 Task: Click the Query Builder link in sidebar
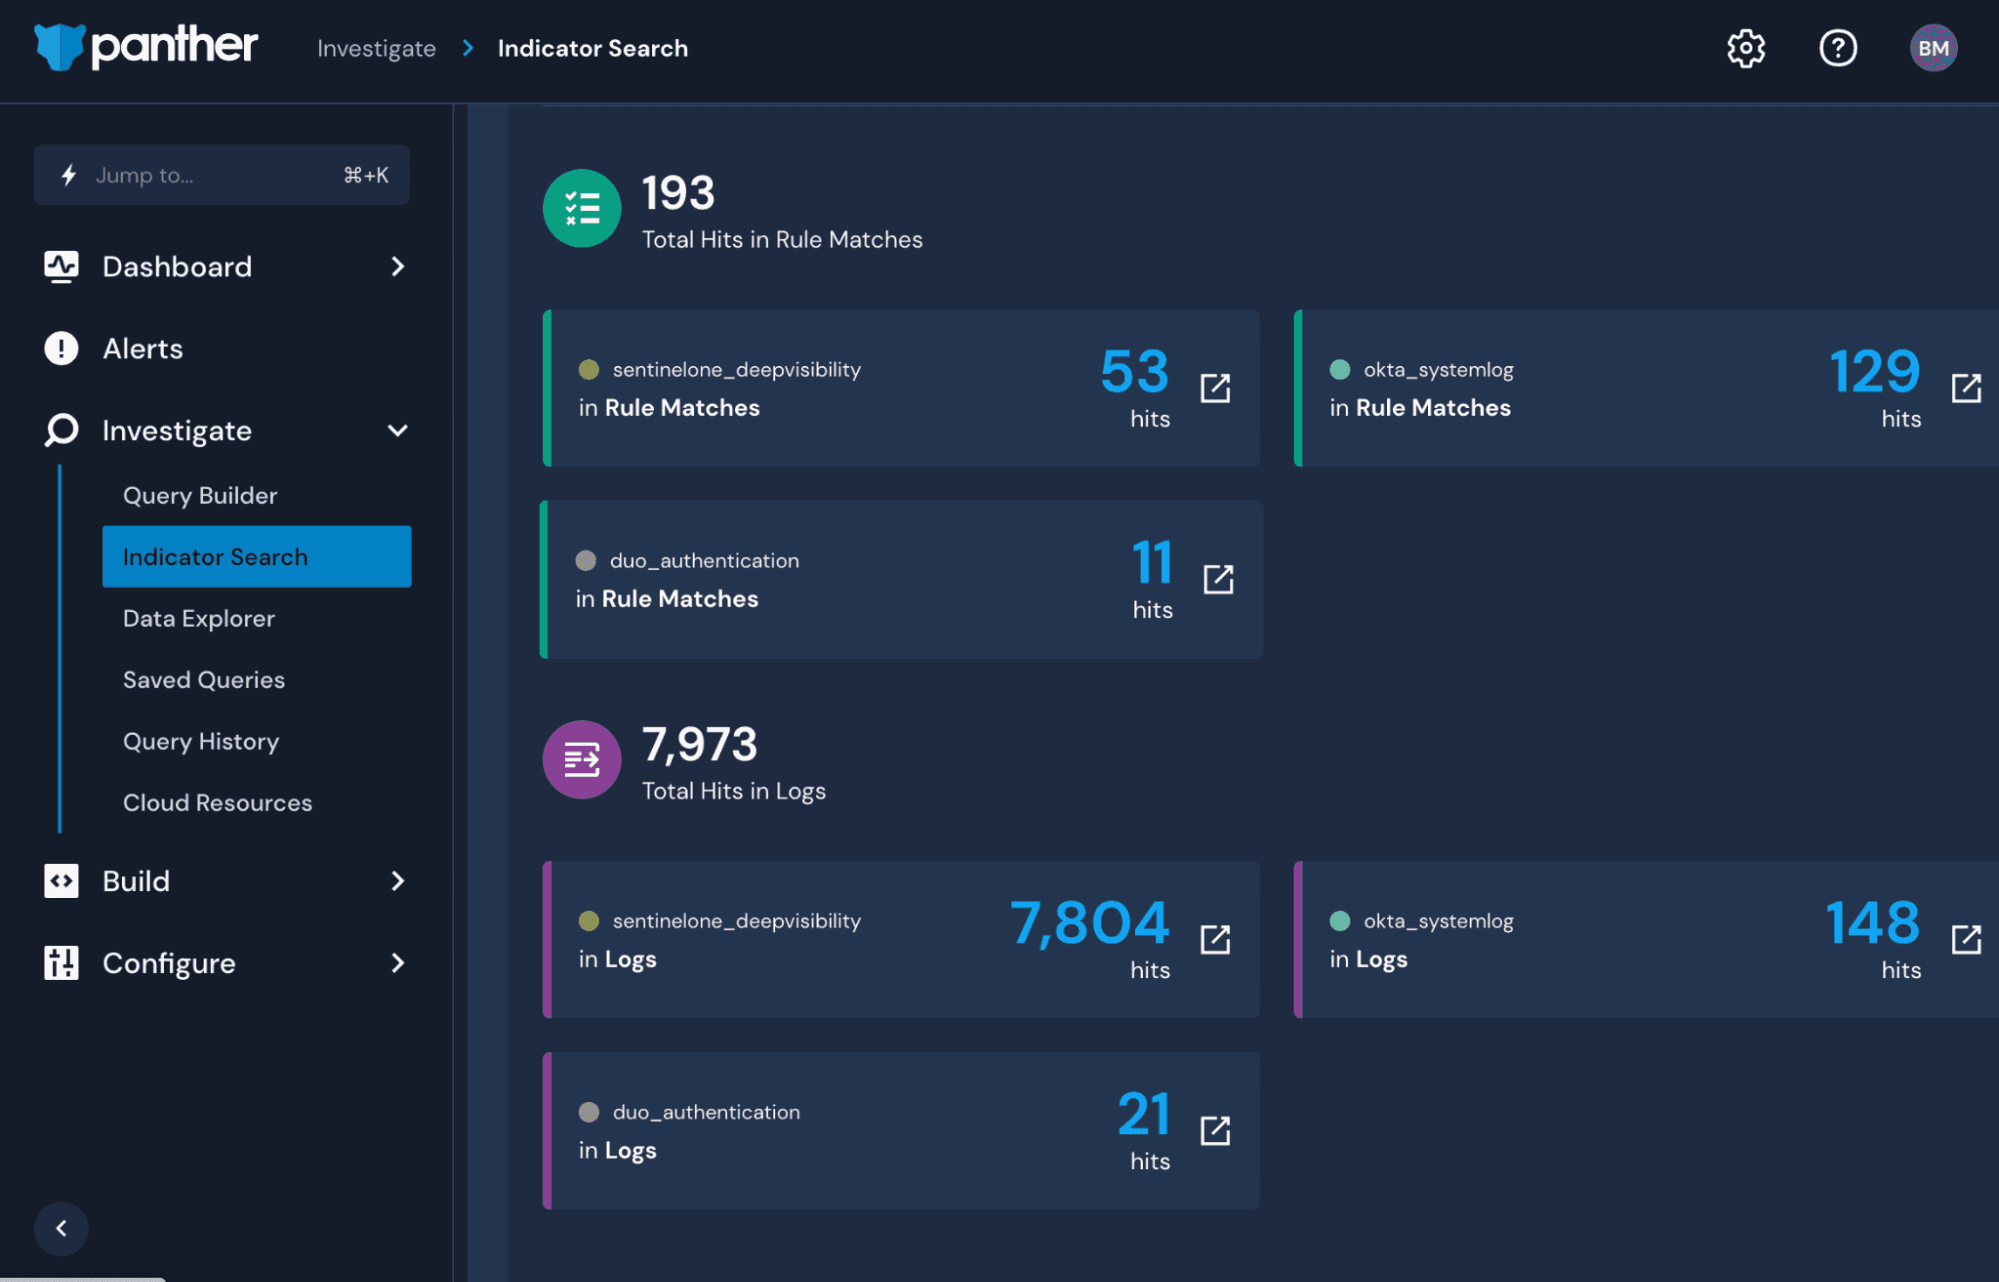pos(200,494)
